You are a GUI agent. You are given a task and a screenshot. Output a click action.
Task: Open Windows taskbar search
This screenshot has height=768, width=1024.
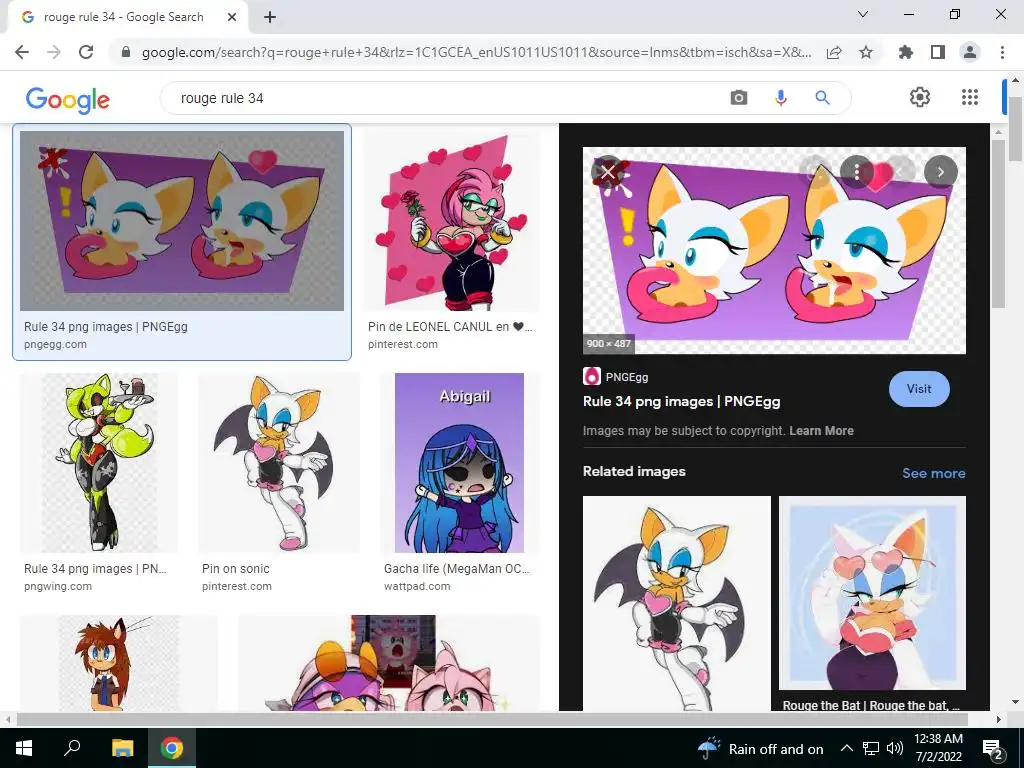tap(72, 748)
